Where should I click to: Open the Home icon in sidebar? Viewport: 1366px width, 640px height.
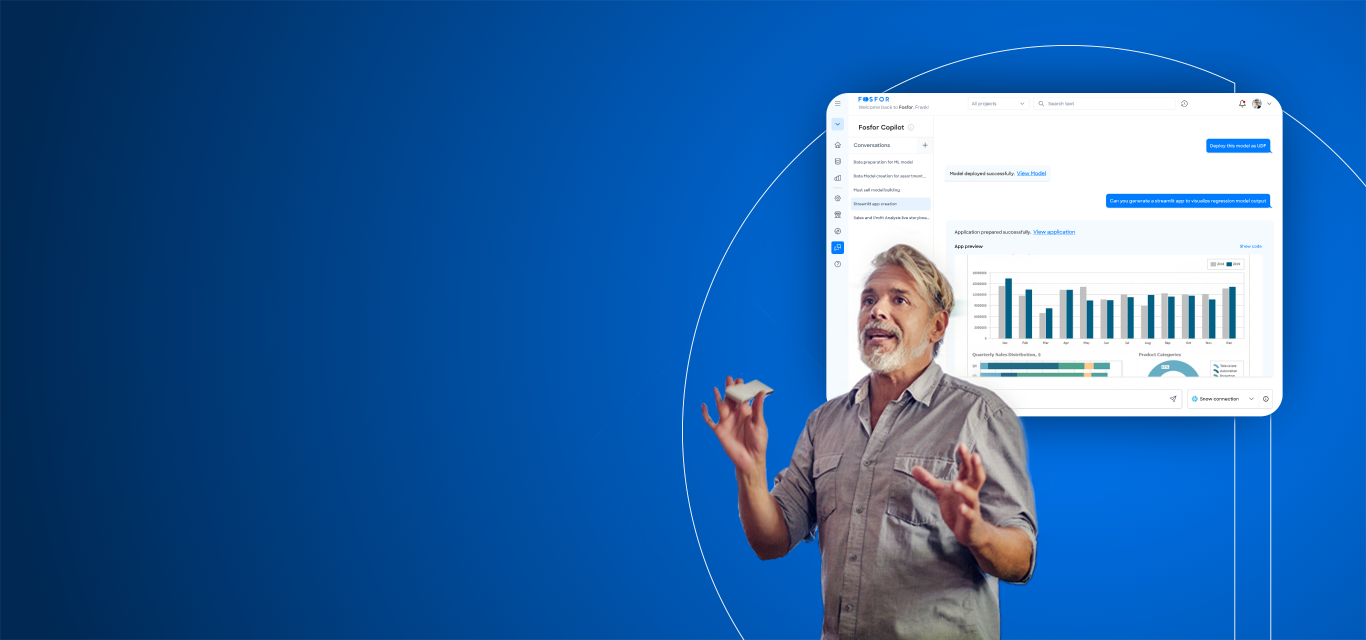[838, 145]
